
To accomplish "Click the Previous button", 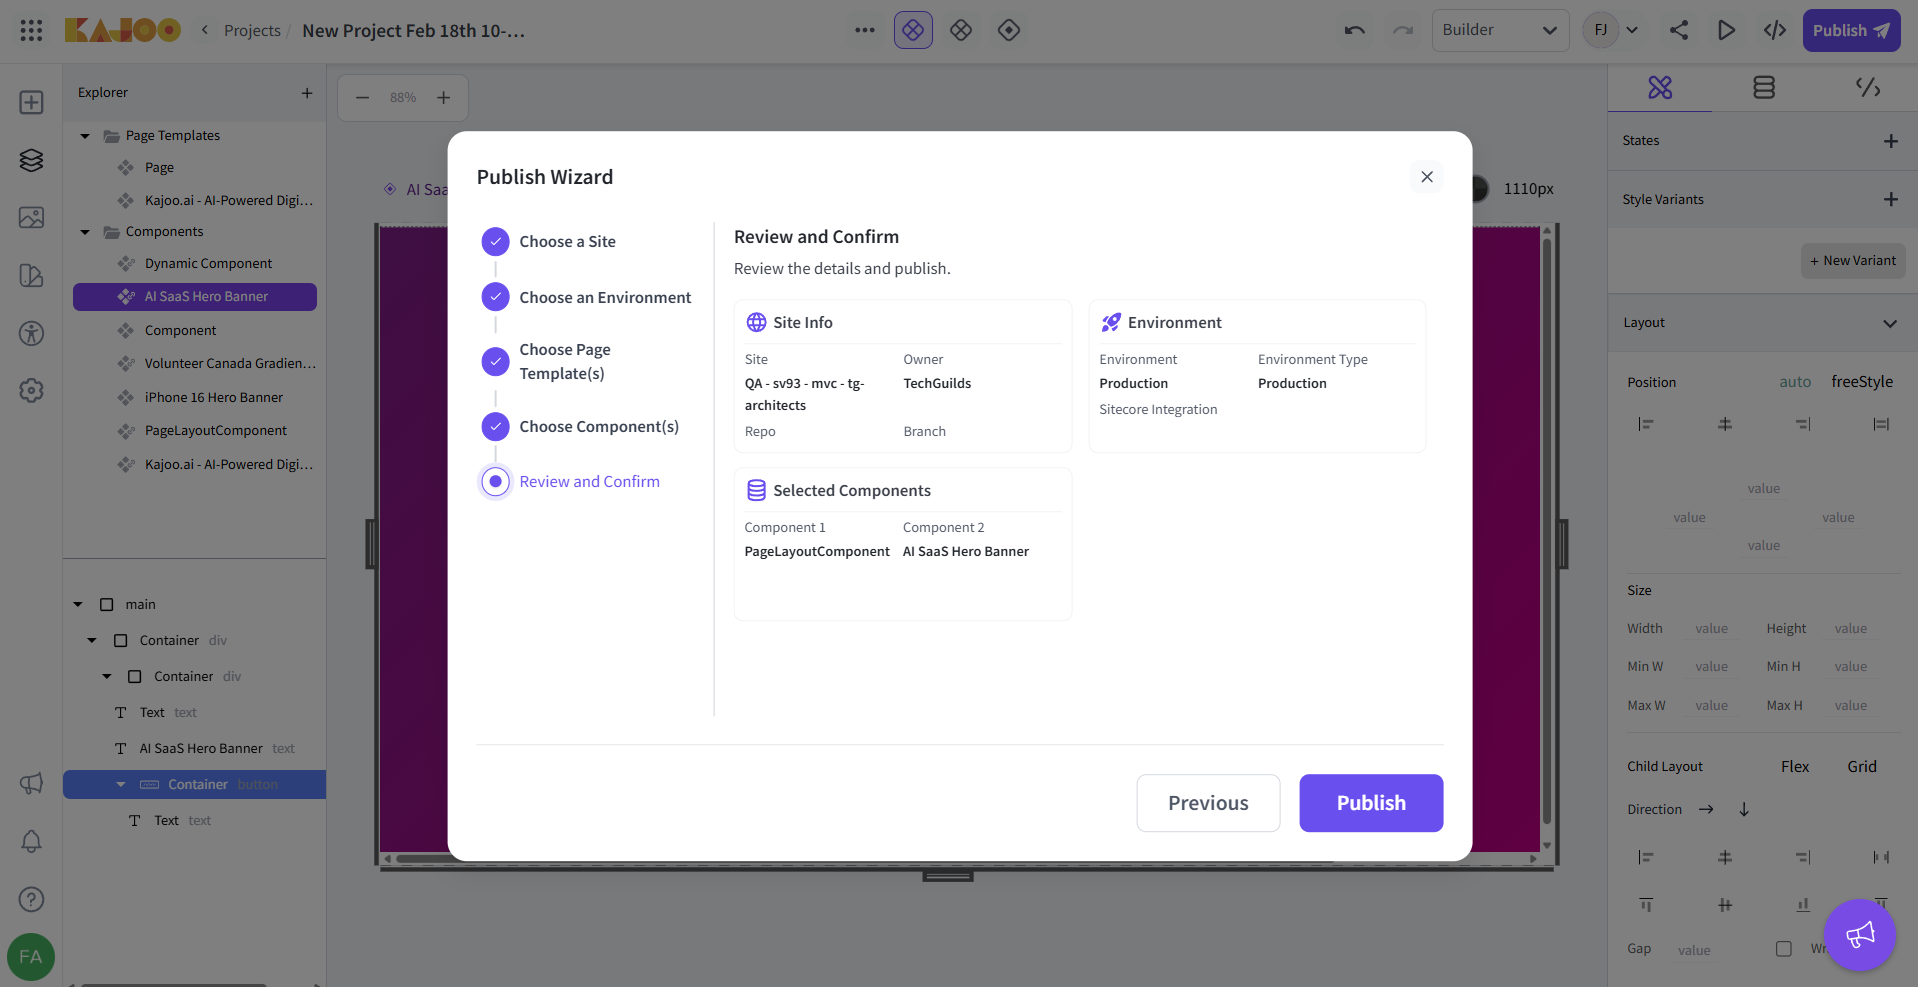I will coord(1208,803).
